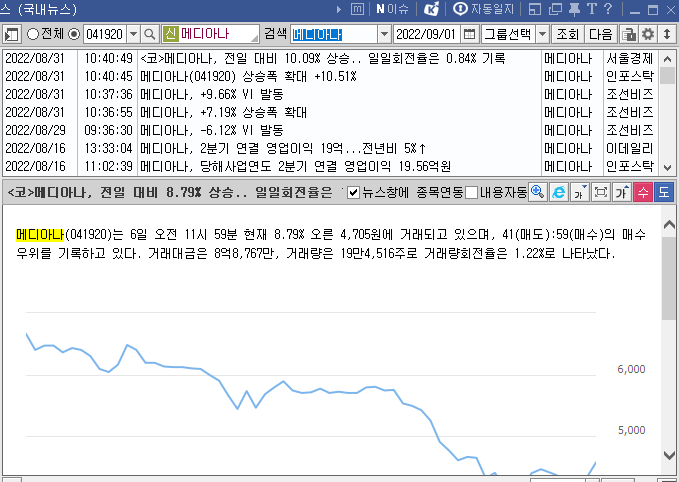Image resolution: width=679 pixels, height=482 pixels.
Task: Open the settings gear icon
Action: click(648, 34)
